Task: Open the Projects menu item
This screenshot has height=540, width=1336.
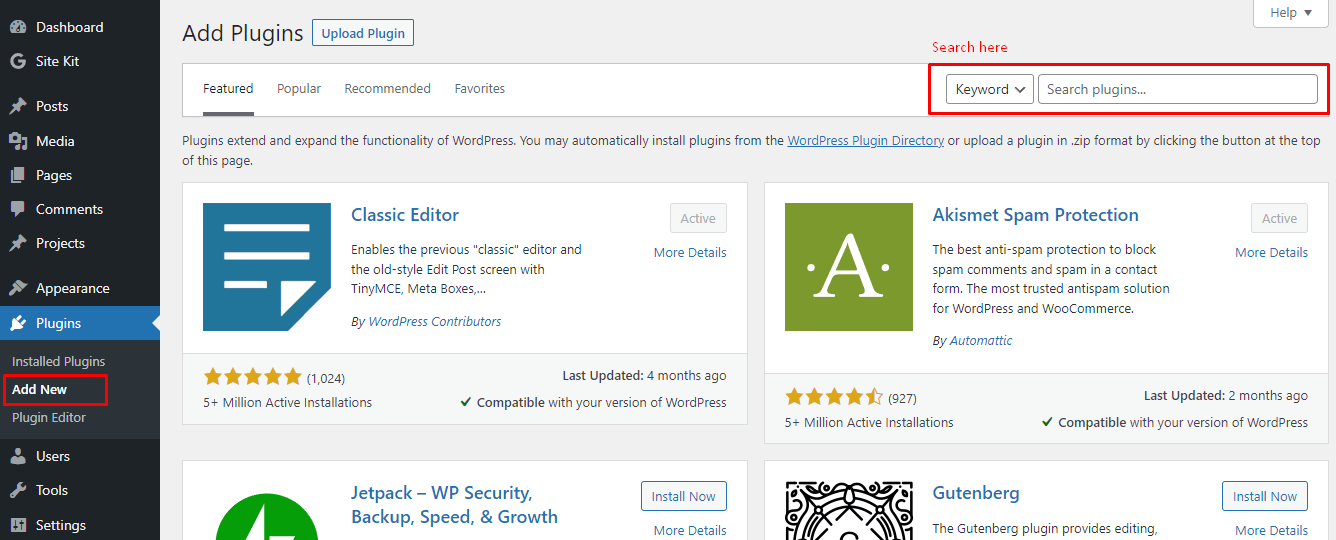Action: click(x=80, y=243)
